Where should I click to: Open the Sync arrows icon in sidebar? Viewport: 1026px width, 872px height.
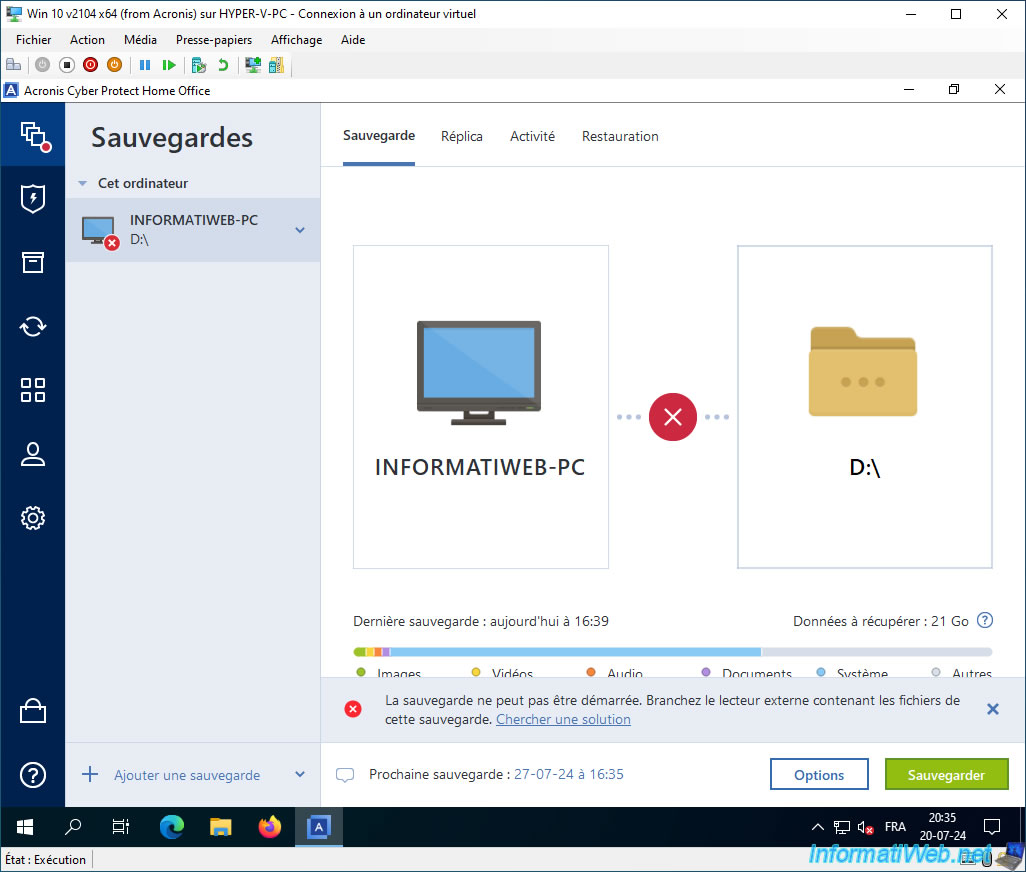[x=33, y=326]
